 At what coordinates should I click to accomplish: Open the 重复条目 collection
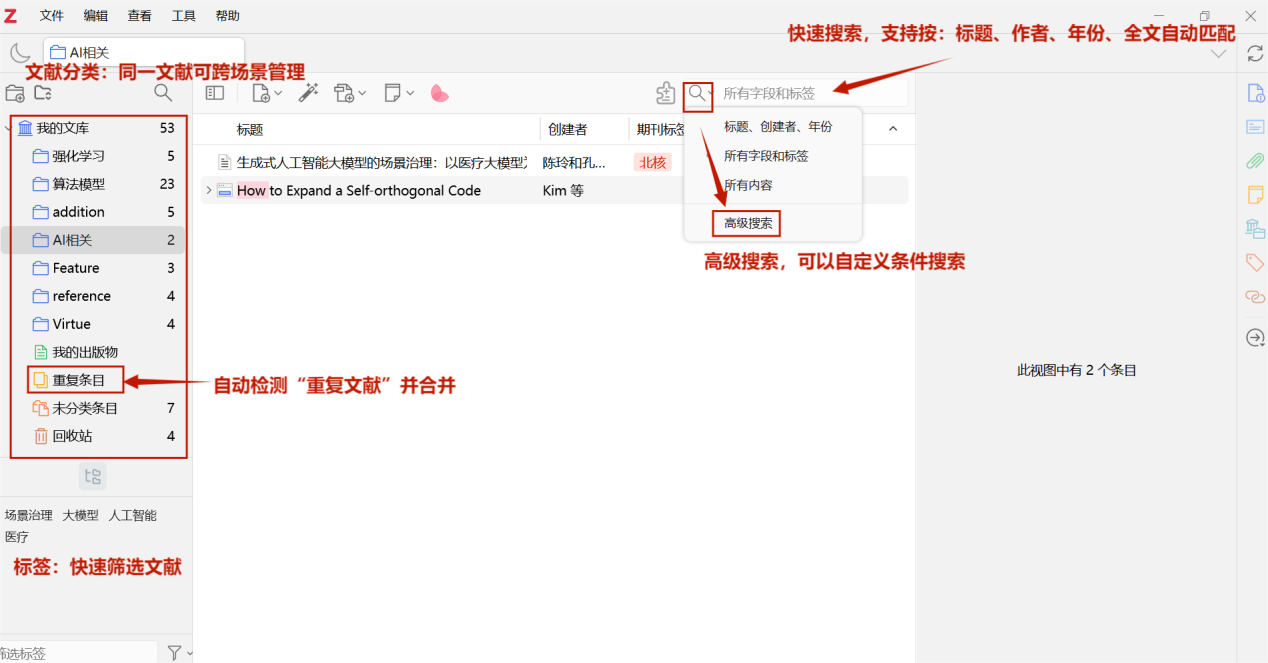click(x=78, y=380)
